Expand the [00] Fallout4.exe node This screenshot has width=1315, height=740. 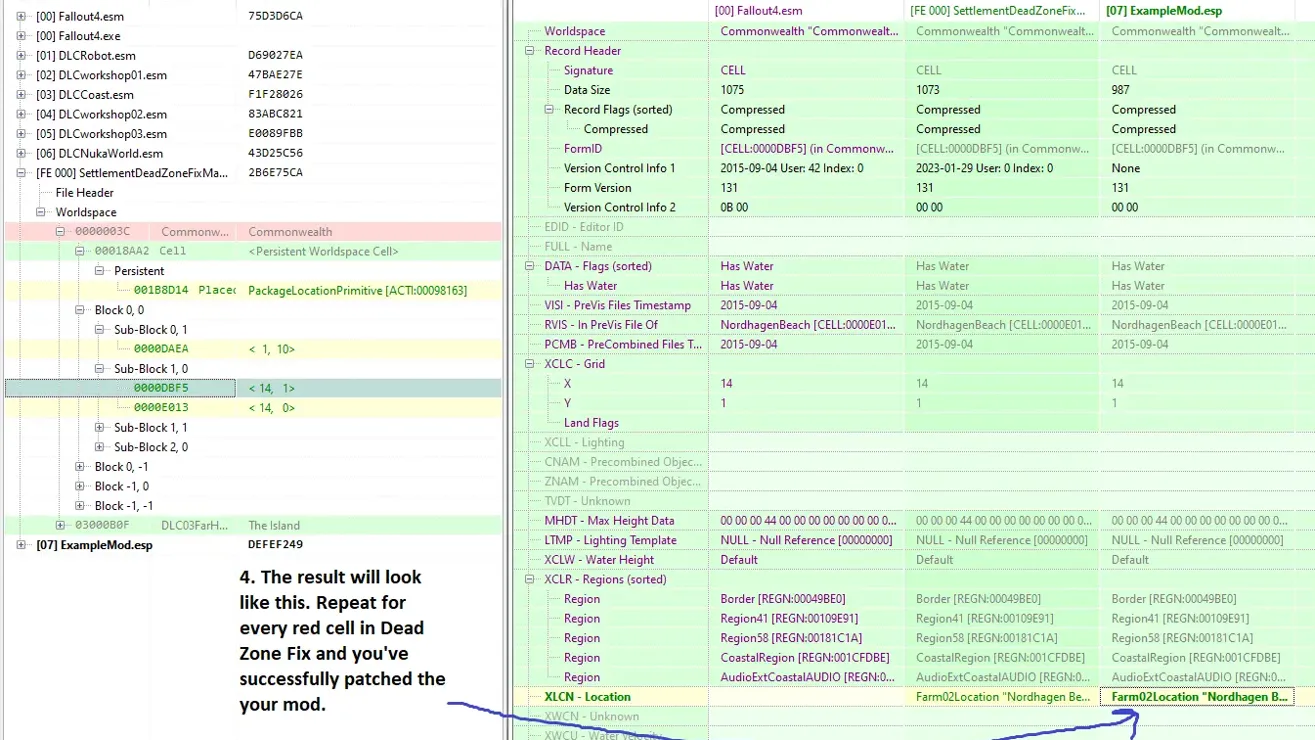pos(21,36)
